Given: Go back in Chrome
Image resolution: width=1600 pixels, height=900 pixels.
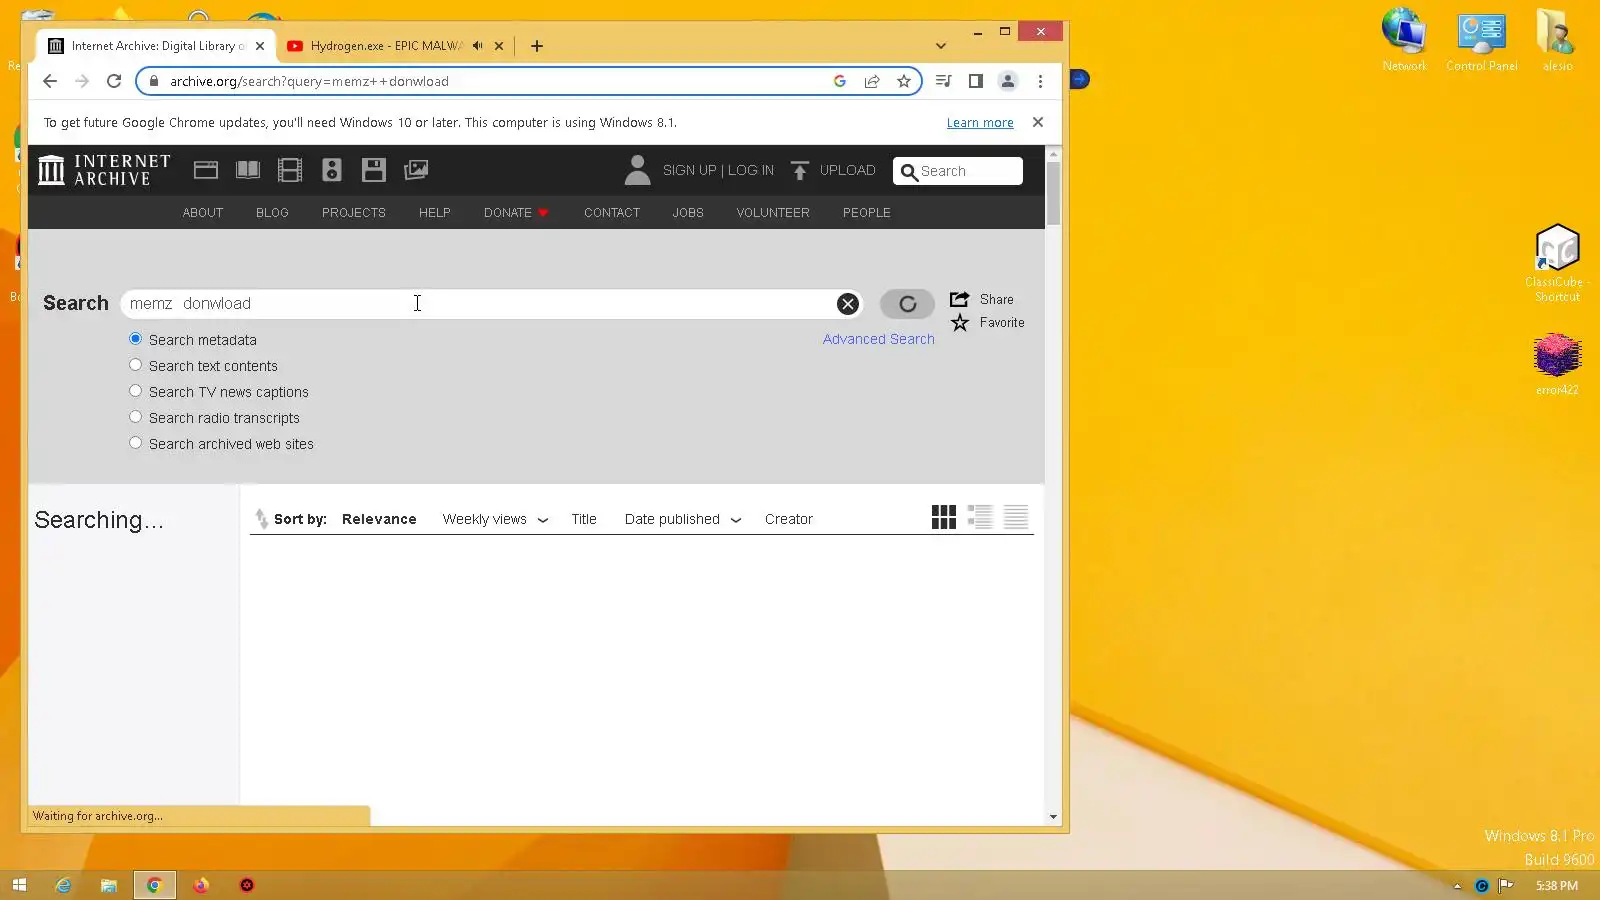Looking at the screenshot, I should point(50,82).
